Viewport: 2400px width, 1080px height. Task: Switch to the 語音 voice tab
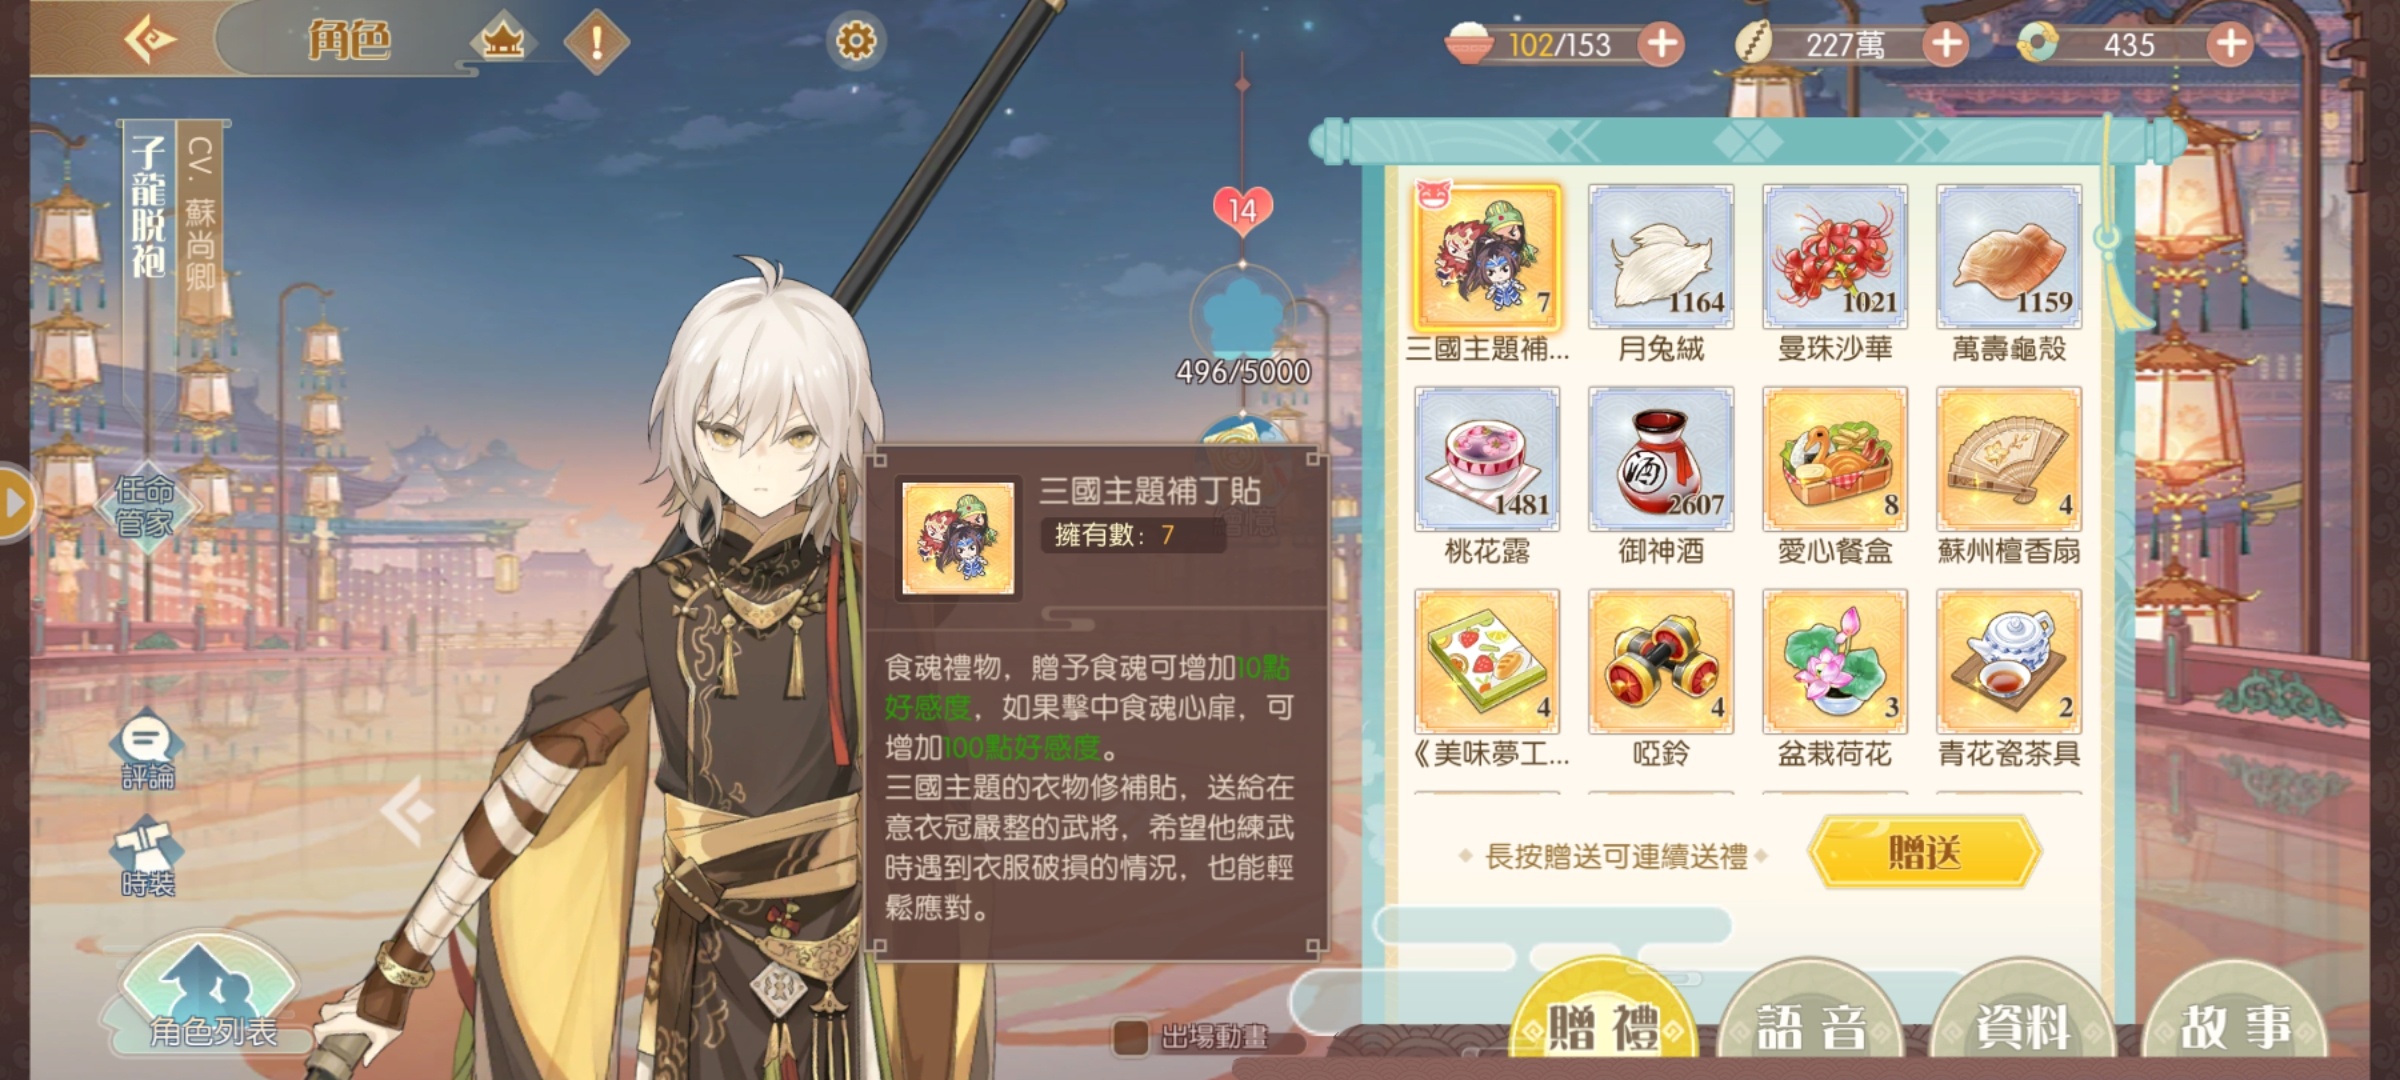(x=1811, y=1025)
